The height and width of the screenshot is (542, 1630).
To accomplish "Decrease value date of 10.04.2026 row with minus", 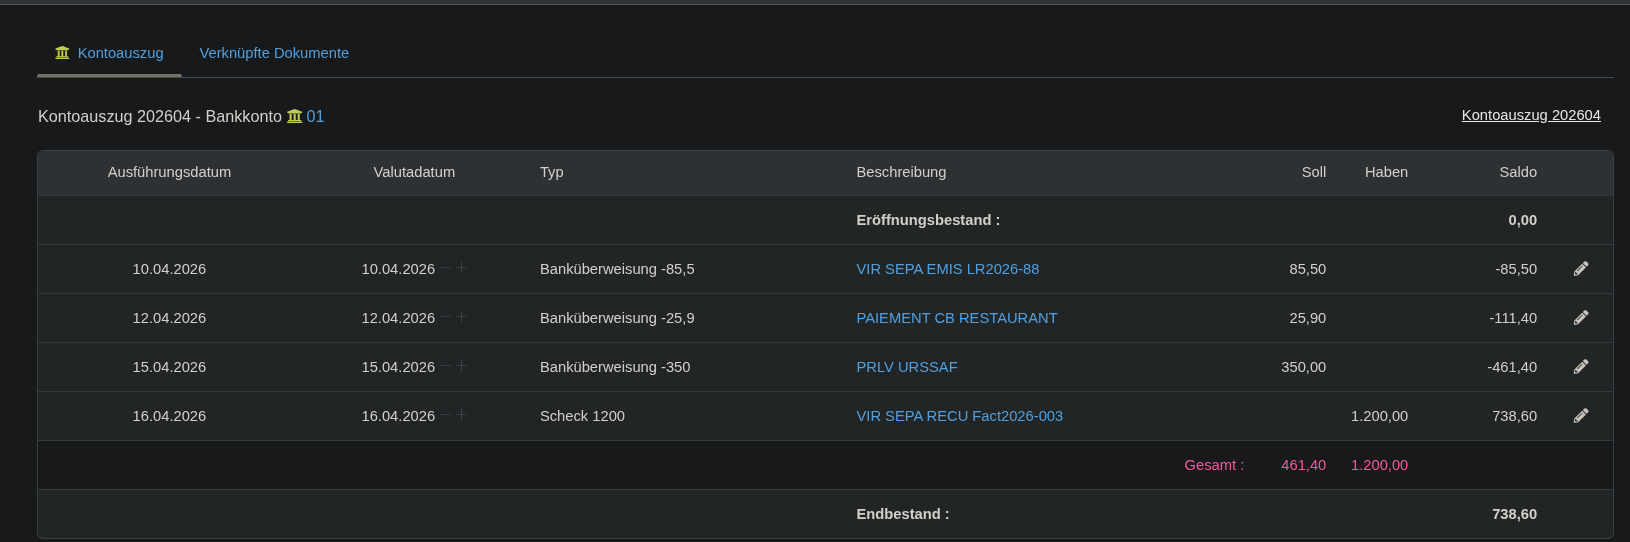I will coord(446,268).
